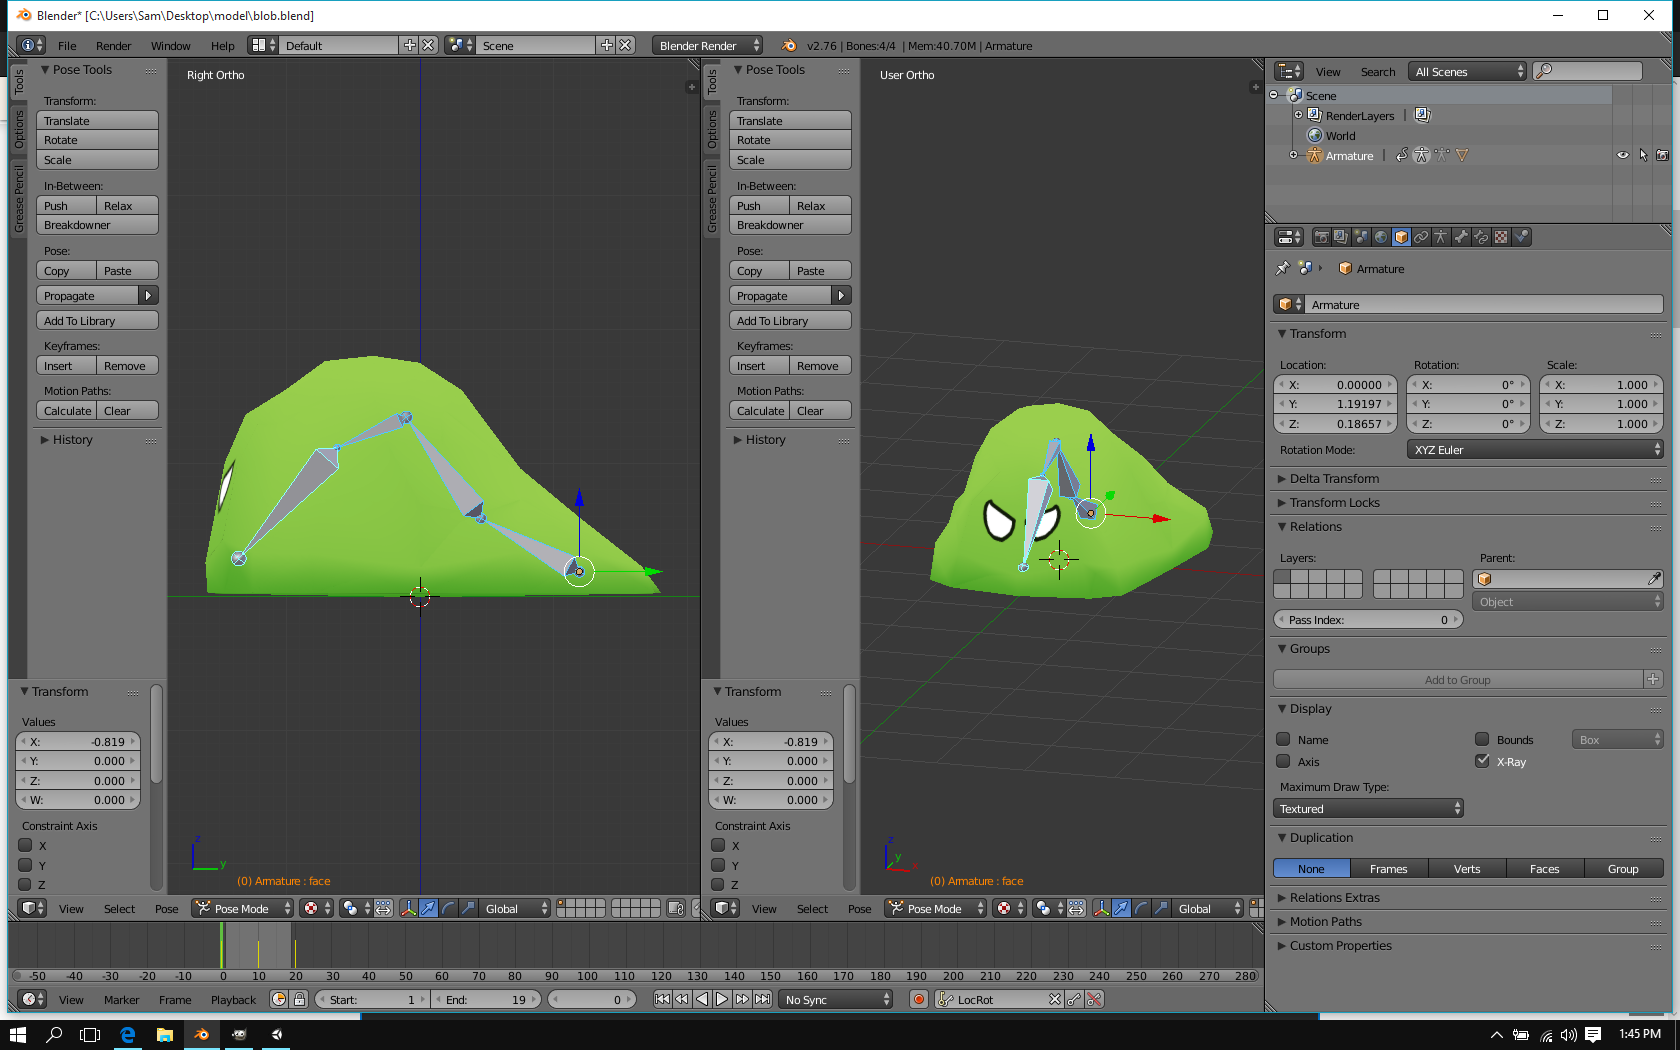Viewport: 1680px width, 1050px height.
Task: Open Blender Render engine dropdown
Action: pyautogui.click(x=708, y=45)
